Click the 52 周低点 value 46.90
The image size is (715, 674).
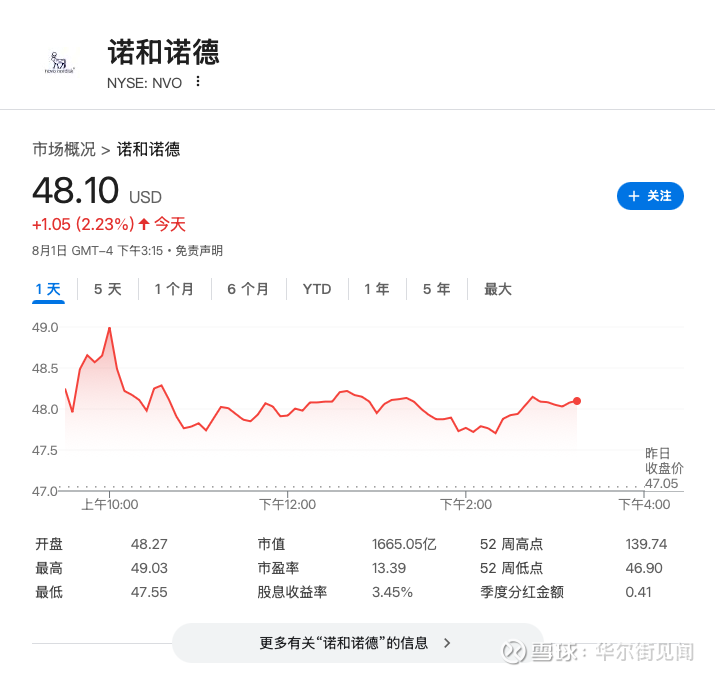644,568
